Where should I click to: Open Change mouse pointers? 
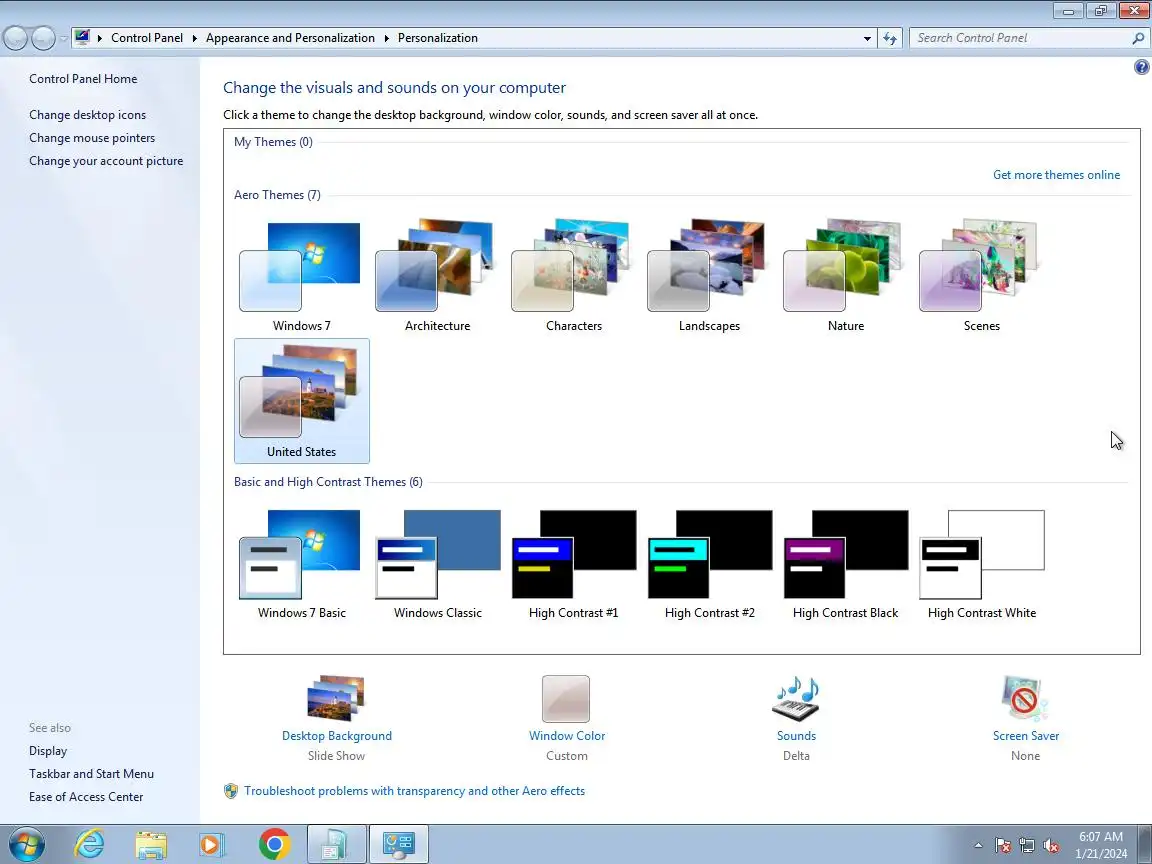[x=92, y=137]
